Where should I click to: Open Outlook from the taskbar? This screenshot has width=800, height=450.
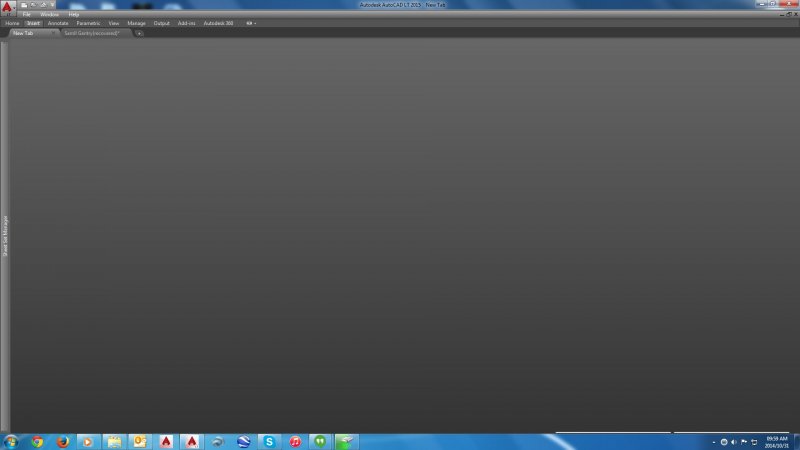click(x=140, y=442)
